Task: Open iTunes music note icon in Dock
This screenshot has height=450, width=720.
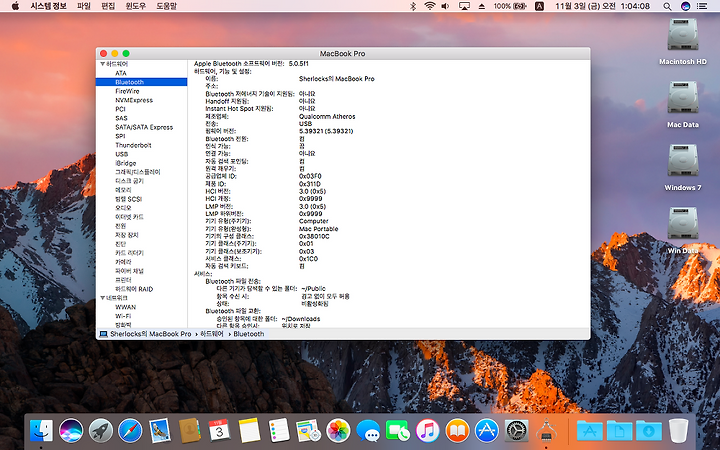Action: pos(428,431)
